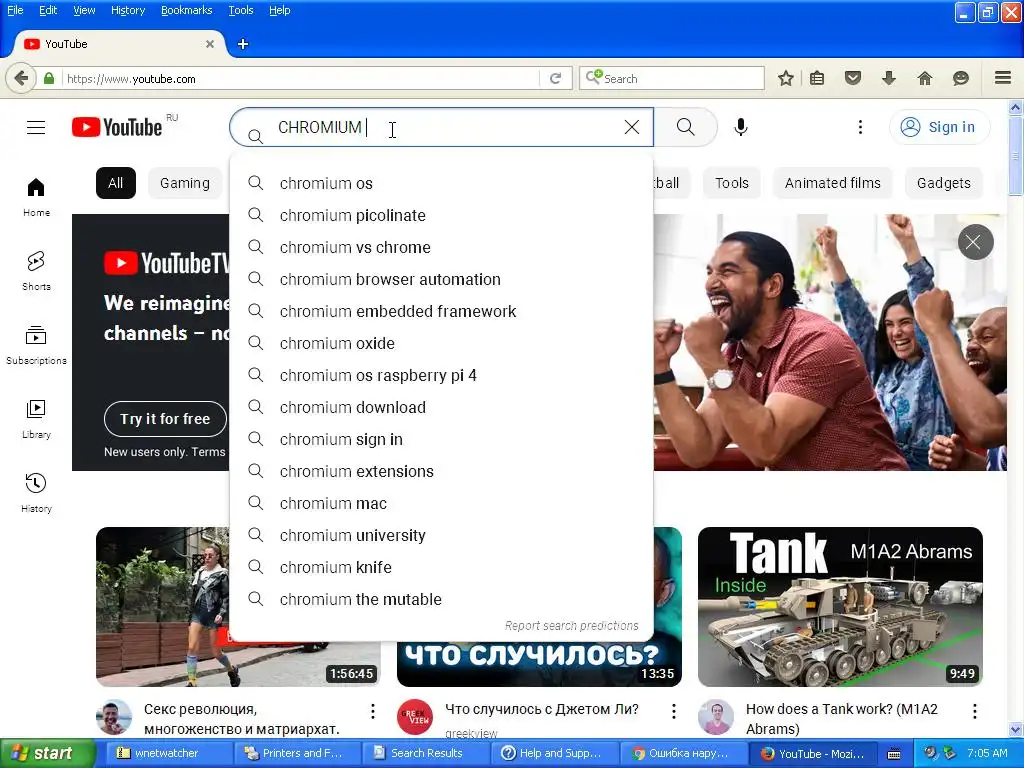Open the YouTube guide hamburger menu
The image size is (1024, 768).
(36, 127)
